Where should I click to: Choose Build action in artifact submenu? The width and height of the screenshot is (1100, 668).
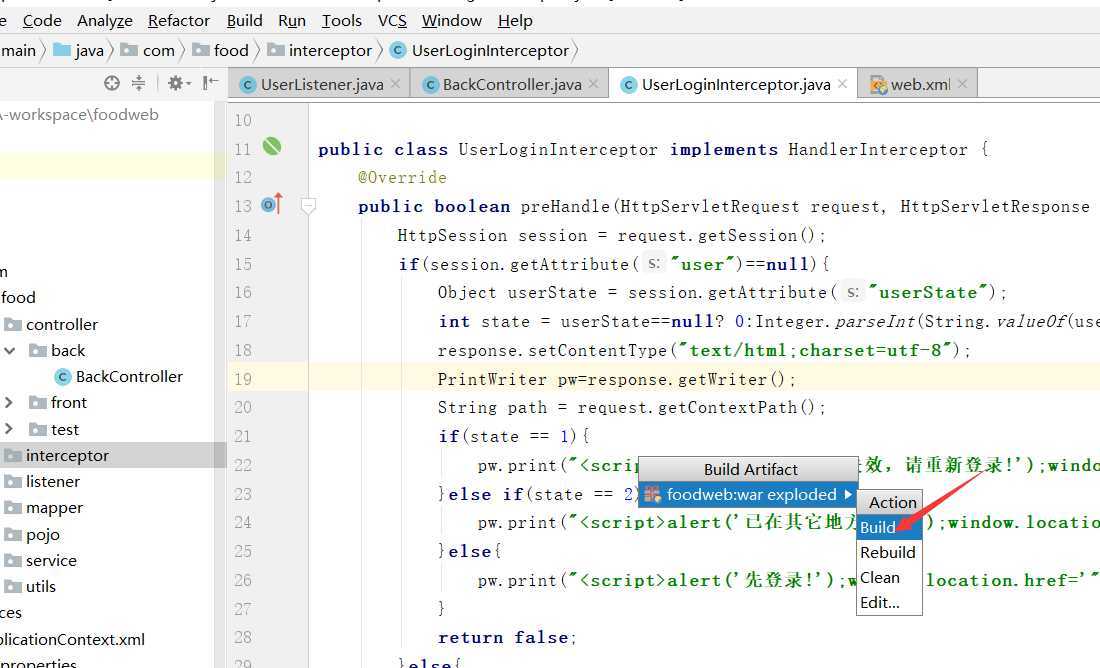pos(889,528)
